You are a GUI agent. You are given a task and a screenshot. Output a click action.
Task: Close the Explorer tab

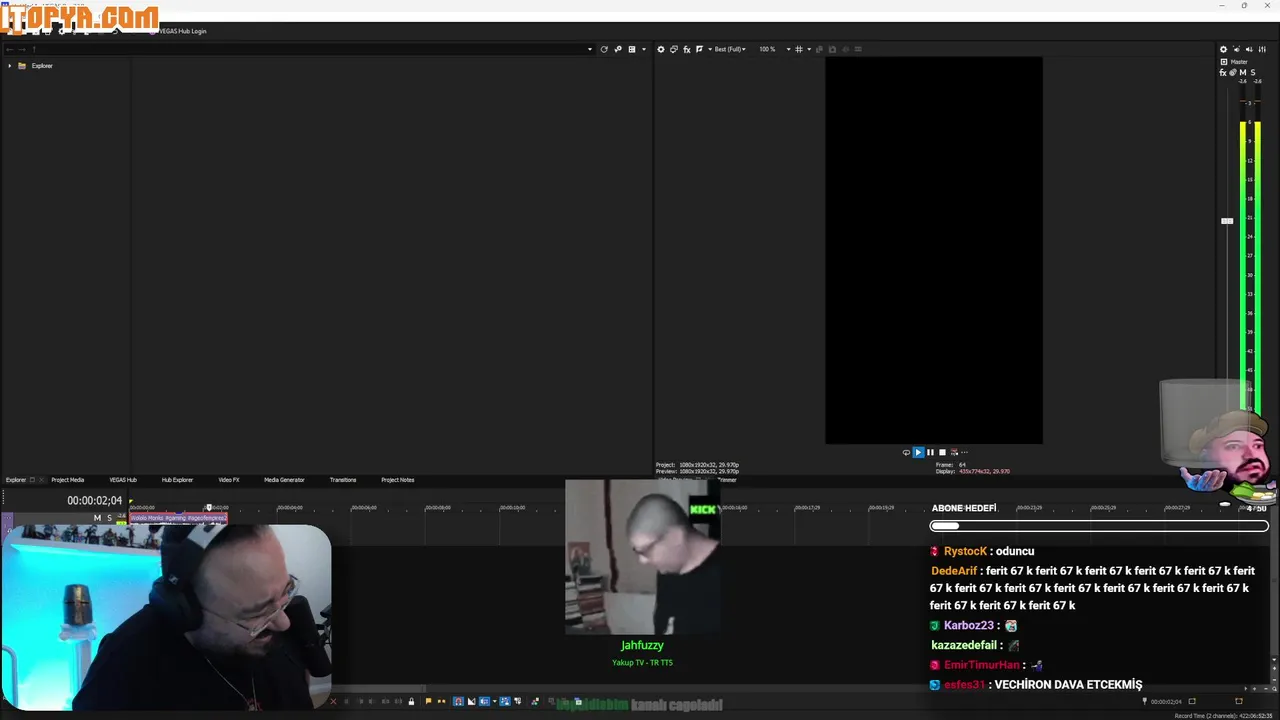[x=42, y=480]
